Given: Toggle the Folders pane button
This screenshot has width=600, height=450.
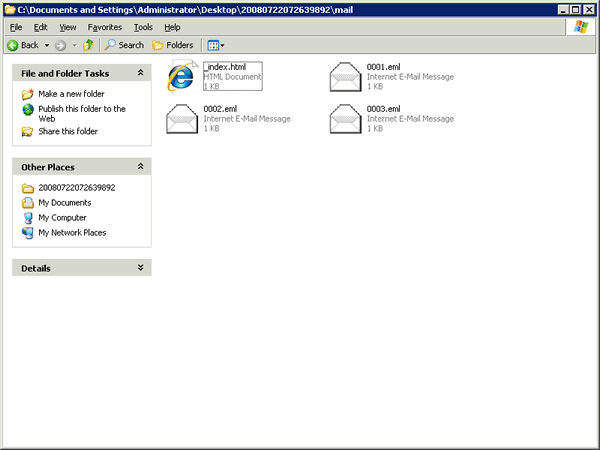Looking at the screenshot, I should tap(173, 45).
